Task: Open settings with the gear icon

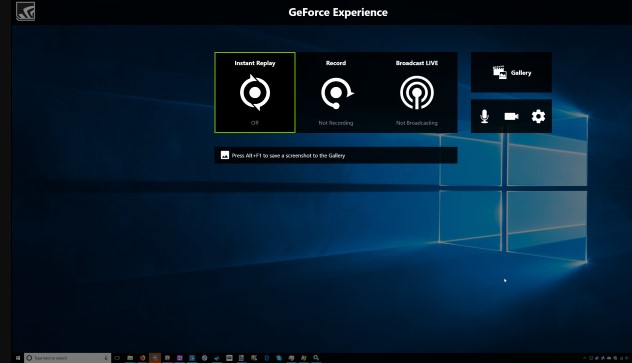Action: [538, 116]
